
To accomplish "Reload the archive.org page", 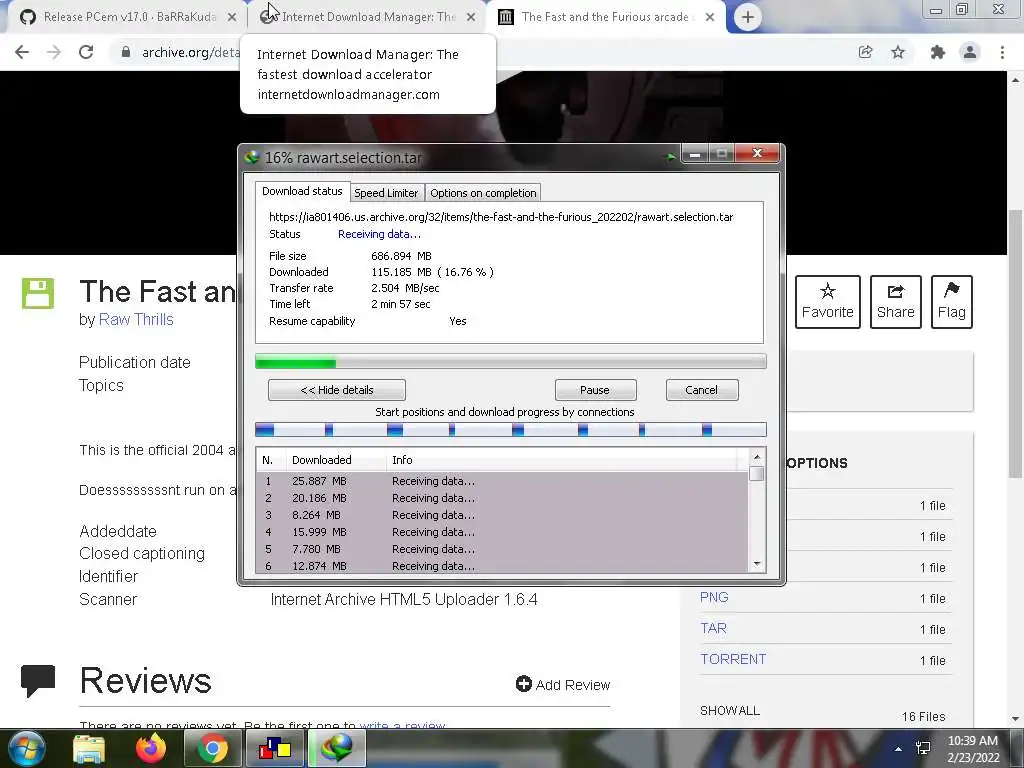I will 86,52.
